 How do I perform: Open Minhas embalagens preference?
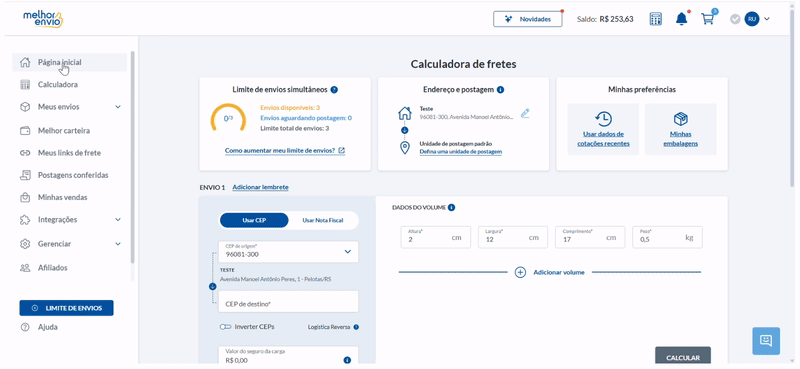click(x=681, y=129)
